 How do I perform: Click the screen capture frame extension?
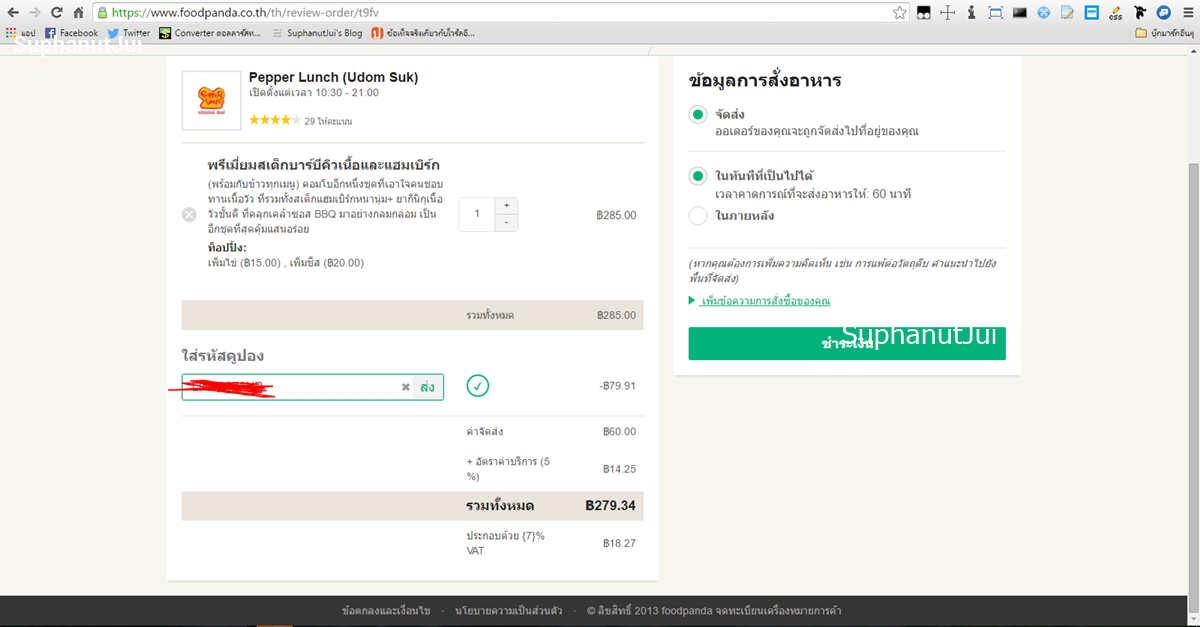coord(996,13)
